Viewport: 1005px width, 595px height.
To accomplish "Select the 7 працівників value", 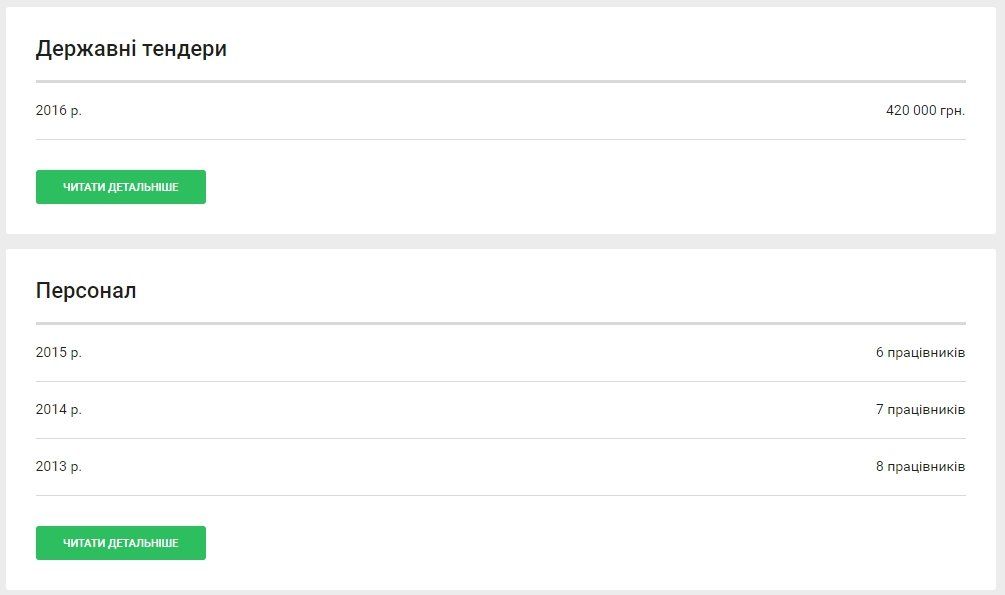I will pos(920,409).
